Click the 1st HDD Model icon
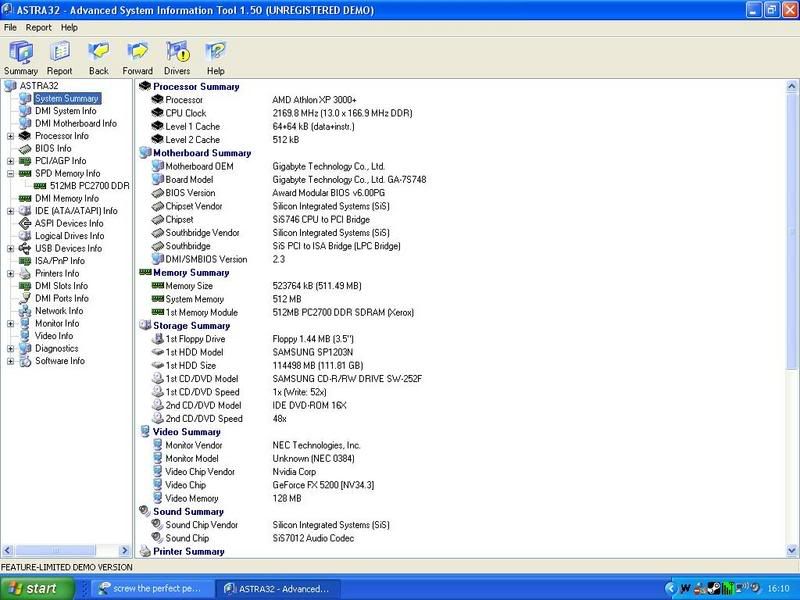This screenshot has height=600, width=800. (158, 352)
